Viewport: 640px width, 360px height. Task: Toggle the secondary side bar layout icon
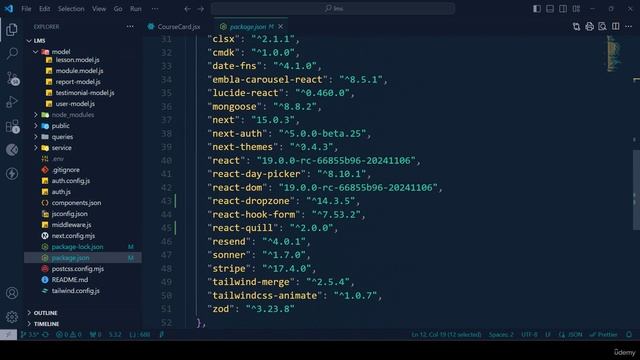click(x=563, y=9)
